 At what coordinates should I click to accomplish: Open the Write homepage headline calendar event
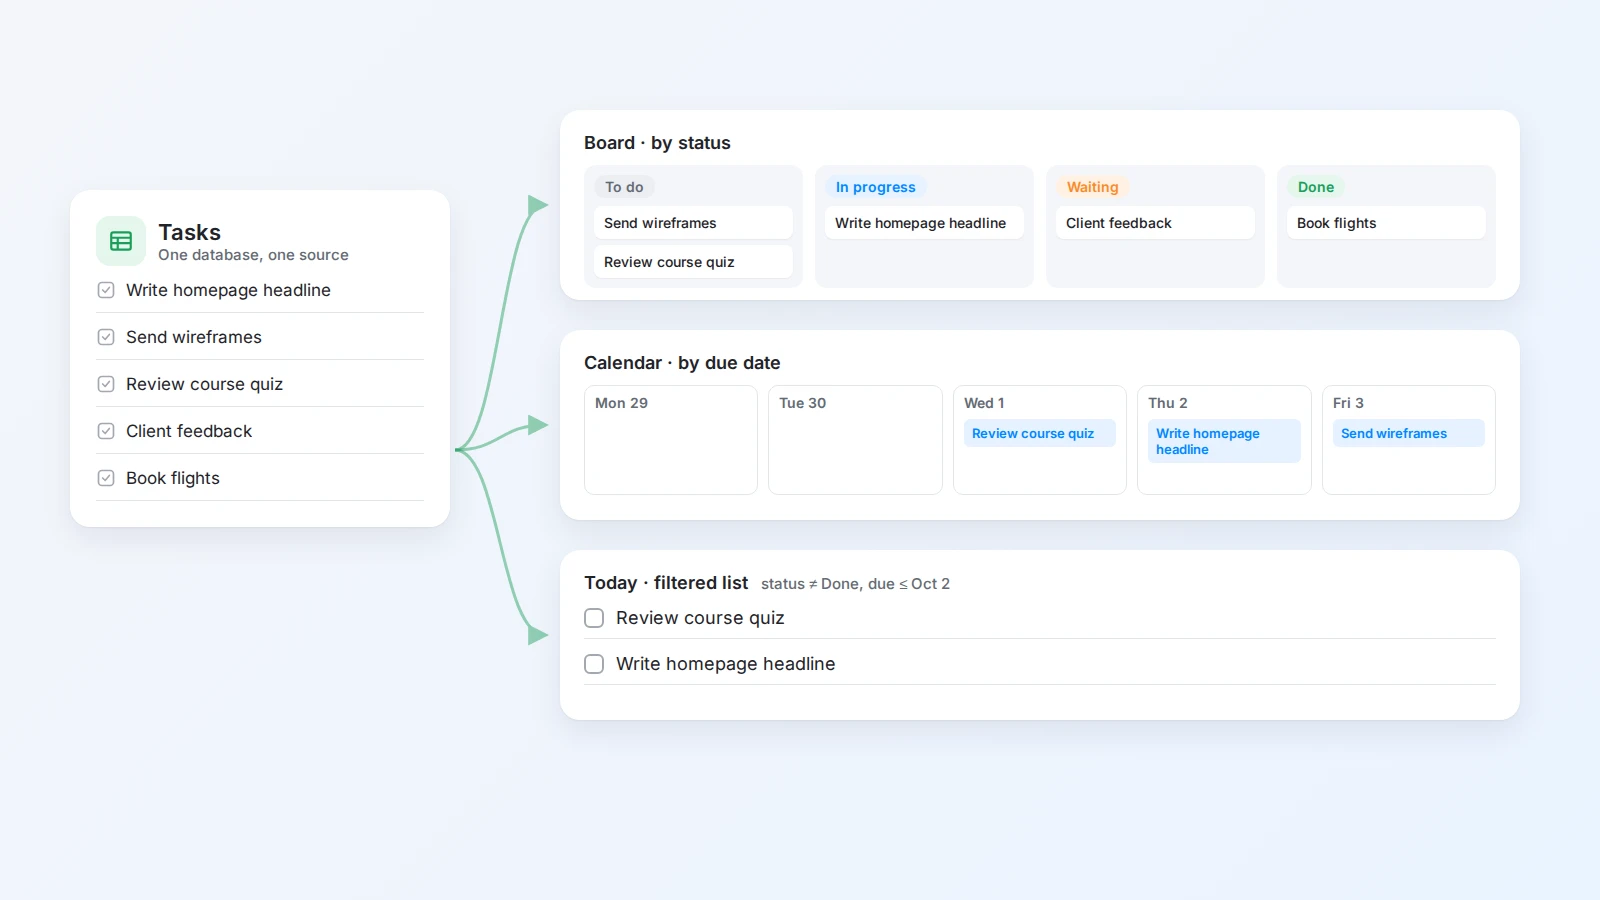pos(1224,441)
